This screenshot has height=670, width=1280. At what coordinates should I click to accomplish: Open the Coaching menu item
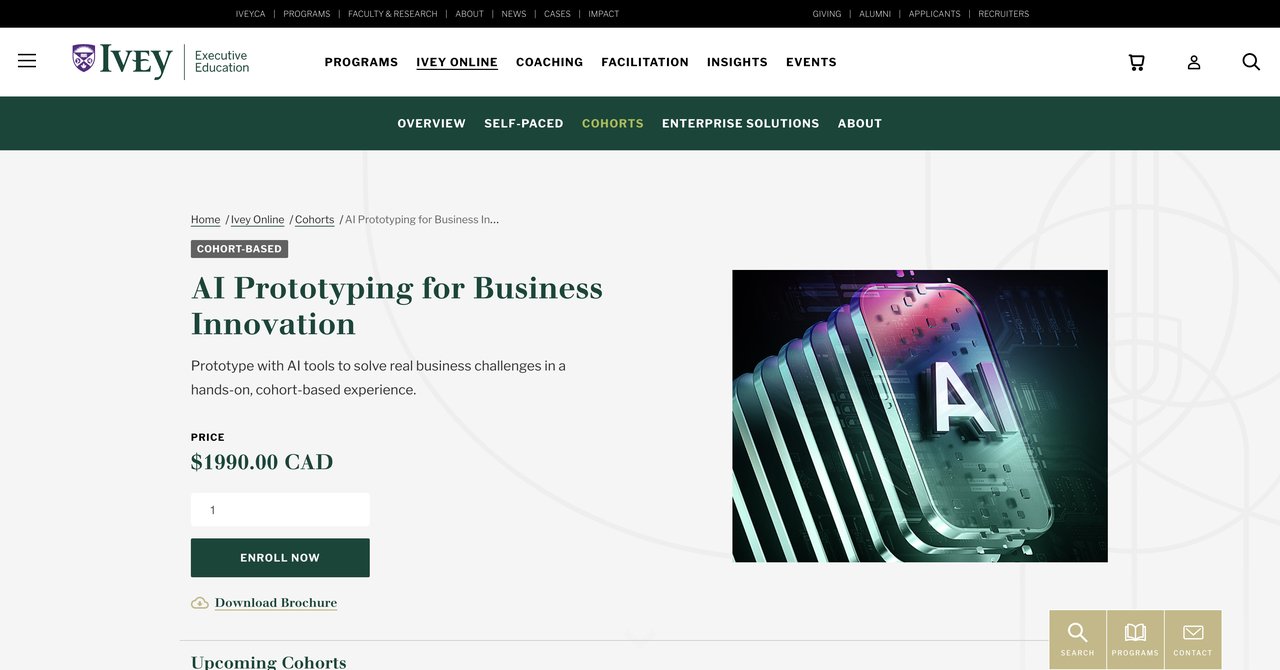[549, 62]
